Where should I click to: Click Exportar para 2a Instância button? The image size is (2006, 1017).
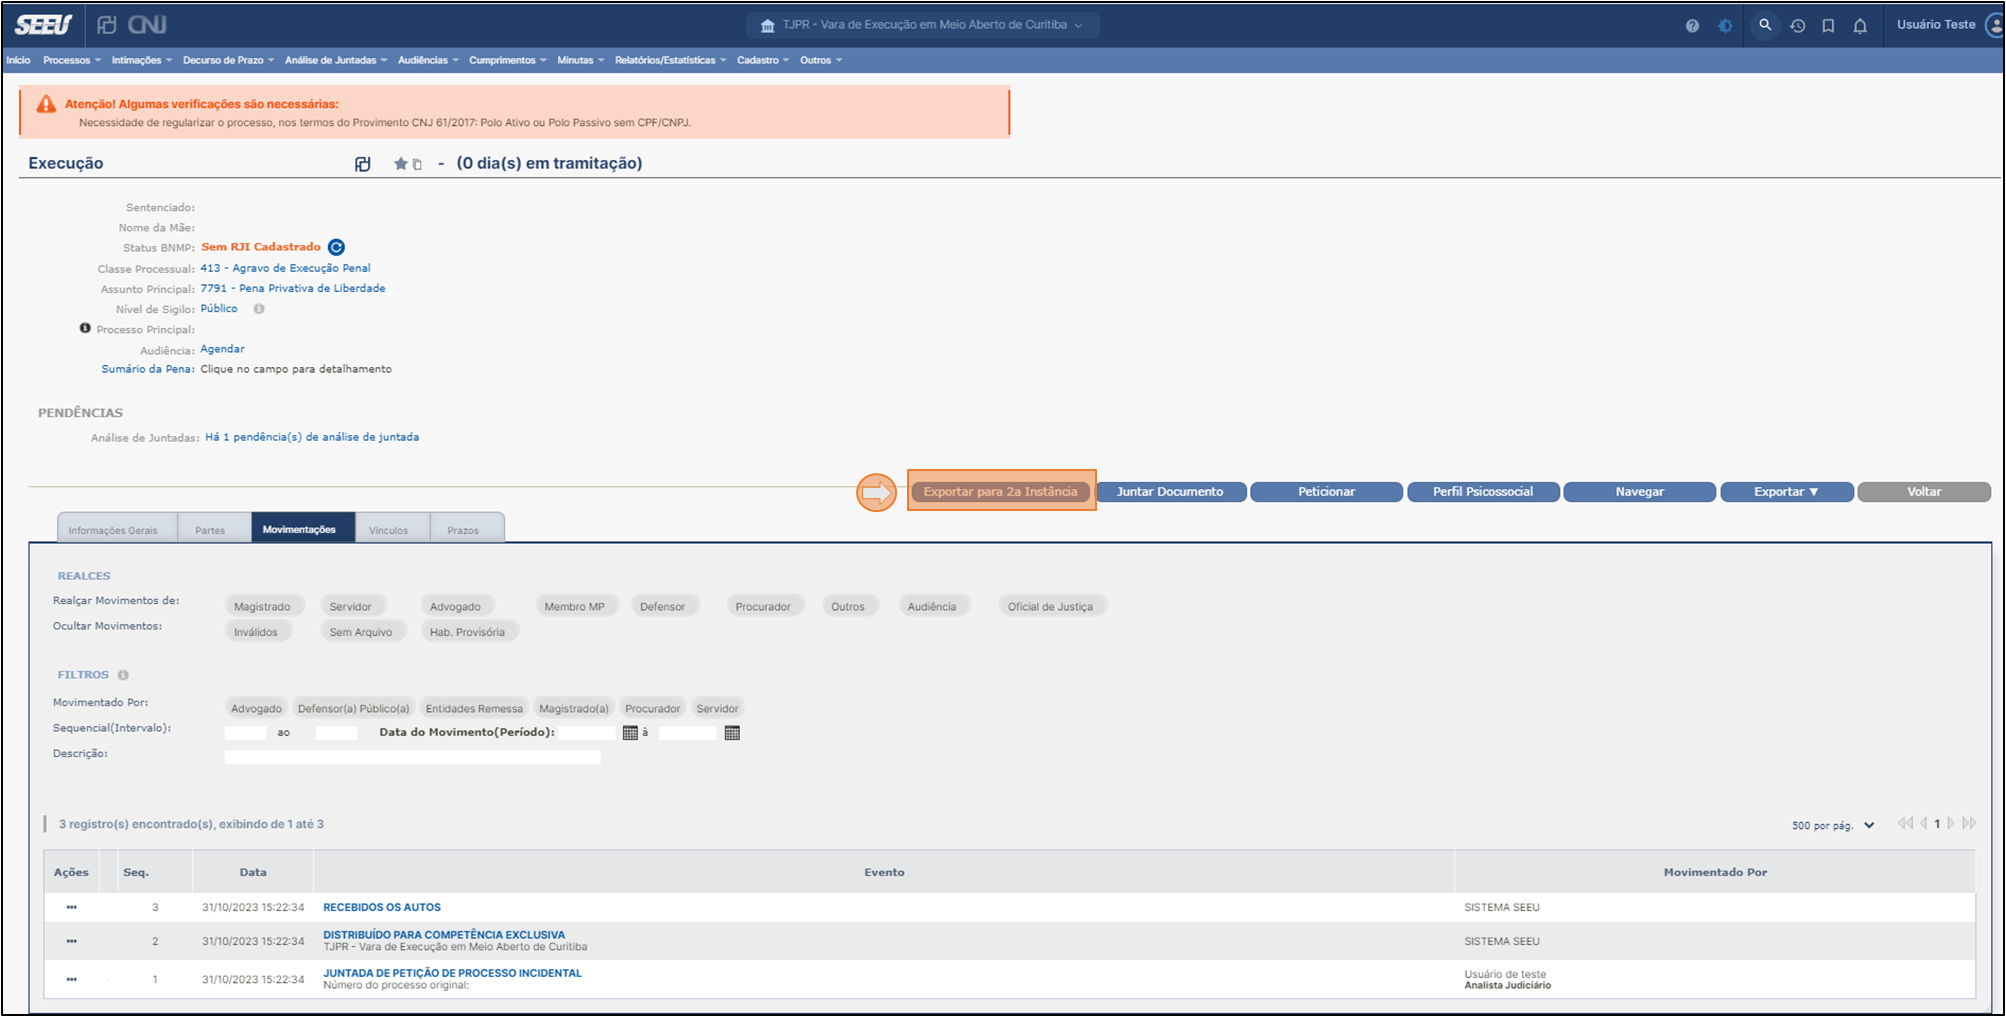point(1000,492)
